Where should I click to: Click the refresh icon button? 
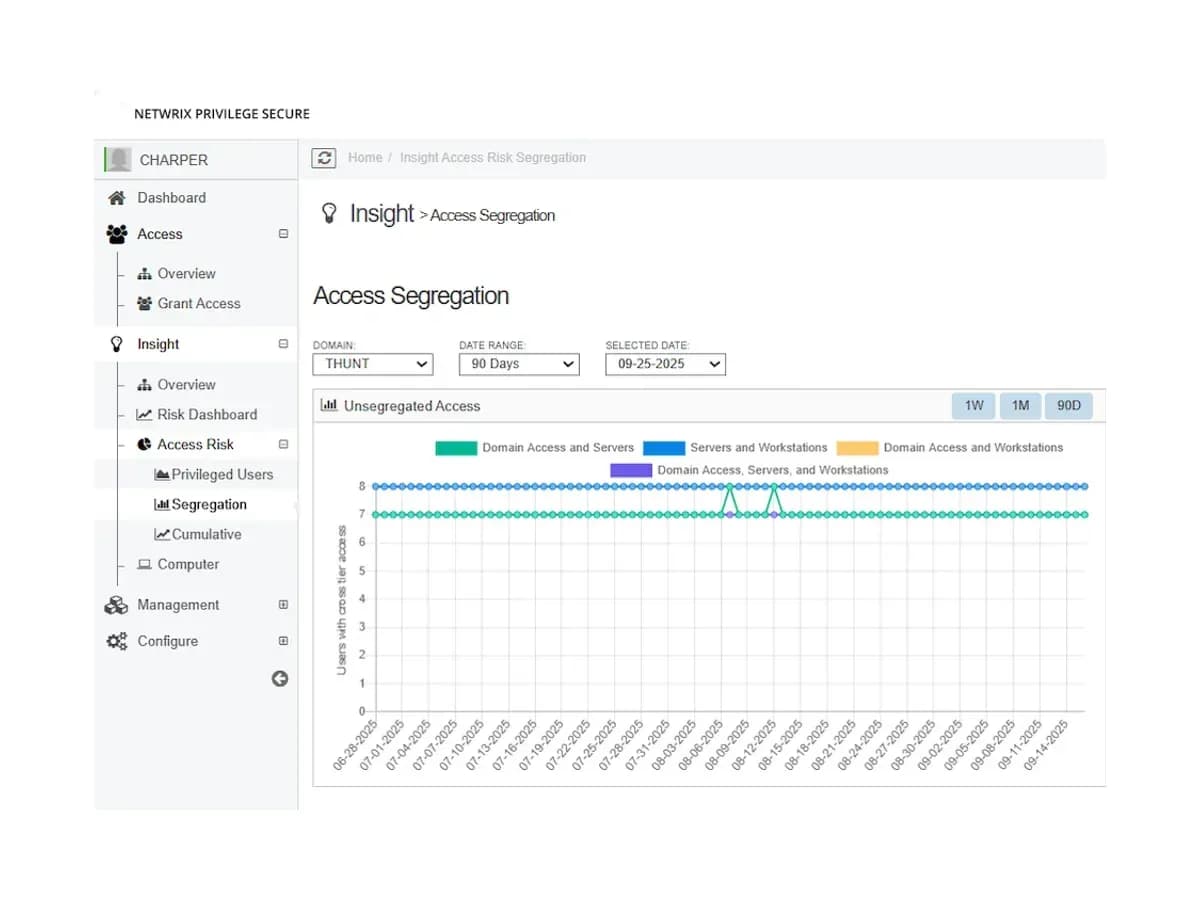coord(324,158)
